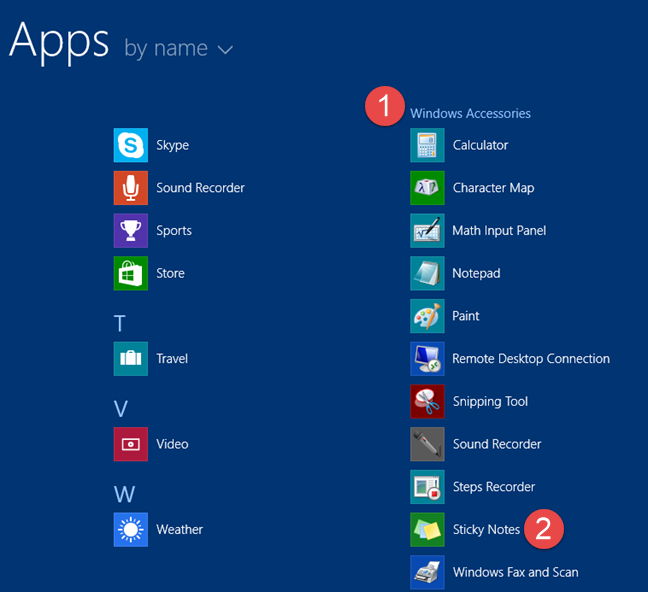Launch the orange Sound Recorder microphone icon
The height and width of the screenshot is (592, 648).
point(131,188)
